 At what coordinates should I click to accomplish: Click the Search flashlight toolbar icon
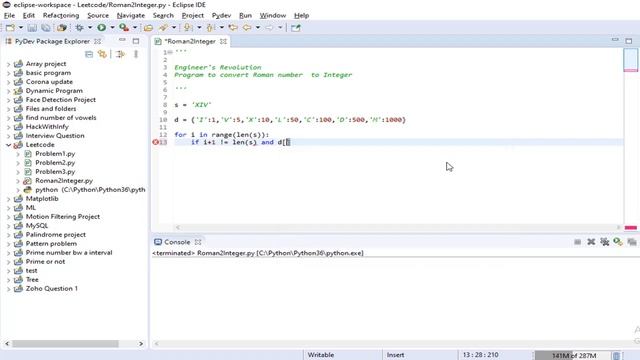[x=163, y=28]
